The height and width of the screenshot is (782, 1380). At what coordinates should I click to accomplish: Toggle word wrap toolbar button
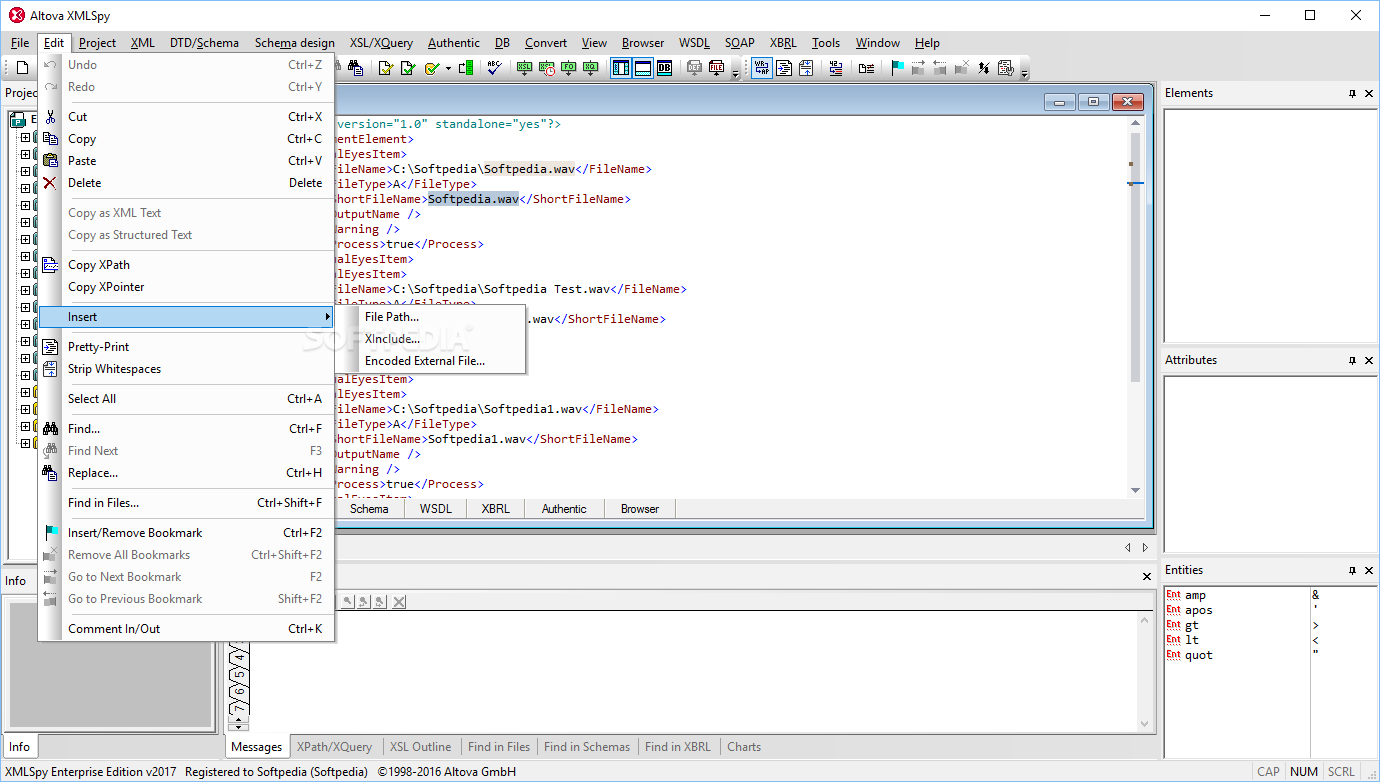tap(761, 68)
